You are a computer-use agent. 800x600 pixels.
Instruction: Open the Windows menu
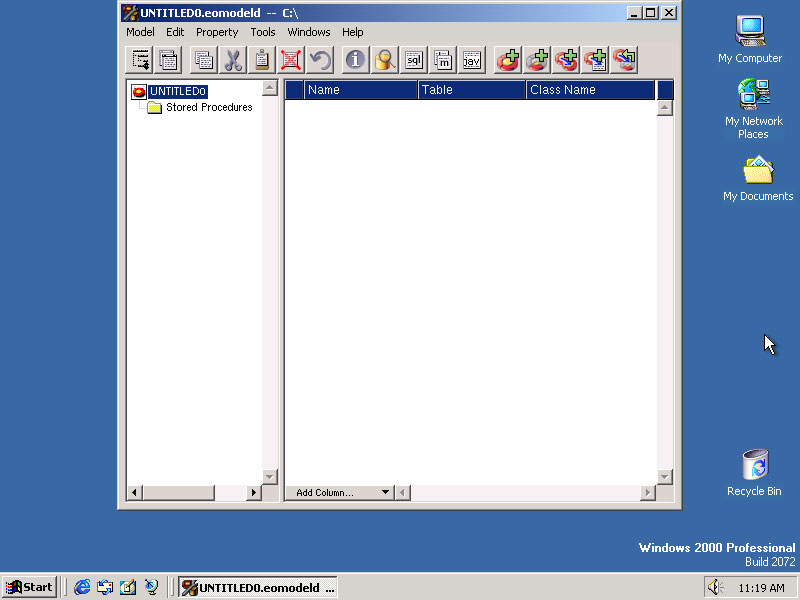tap(309, 32)
